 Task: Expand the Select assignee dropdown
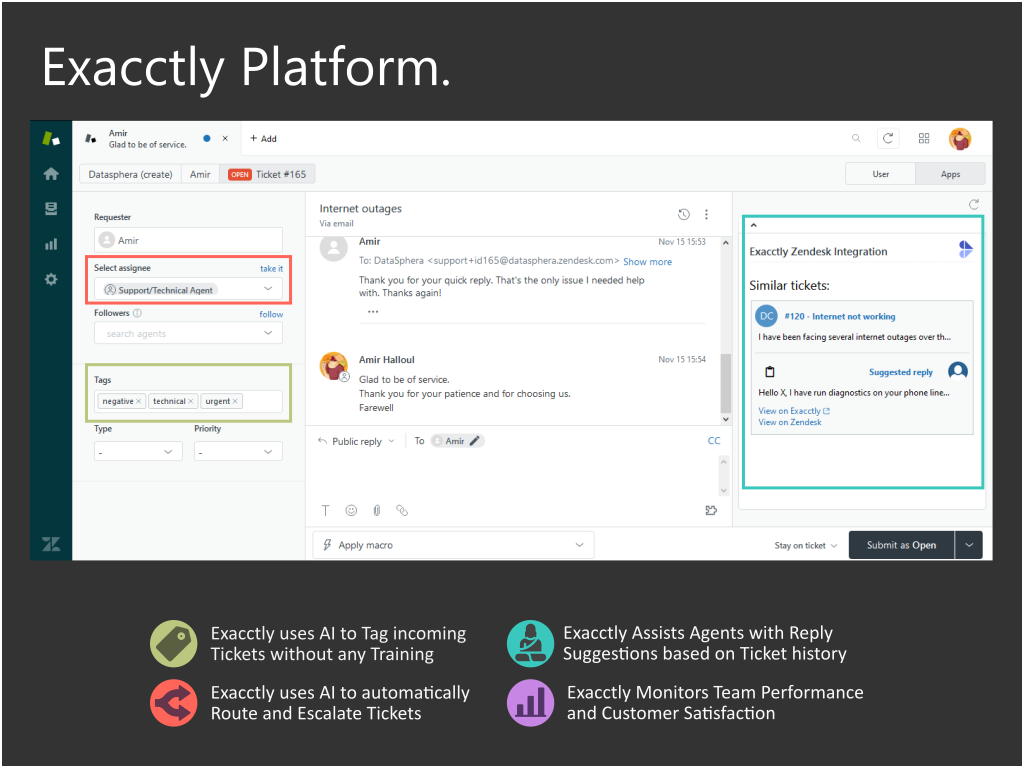[x=267, y=289]
